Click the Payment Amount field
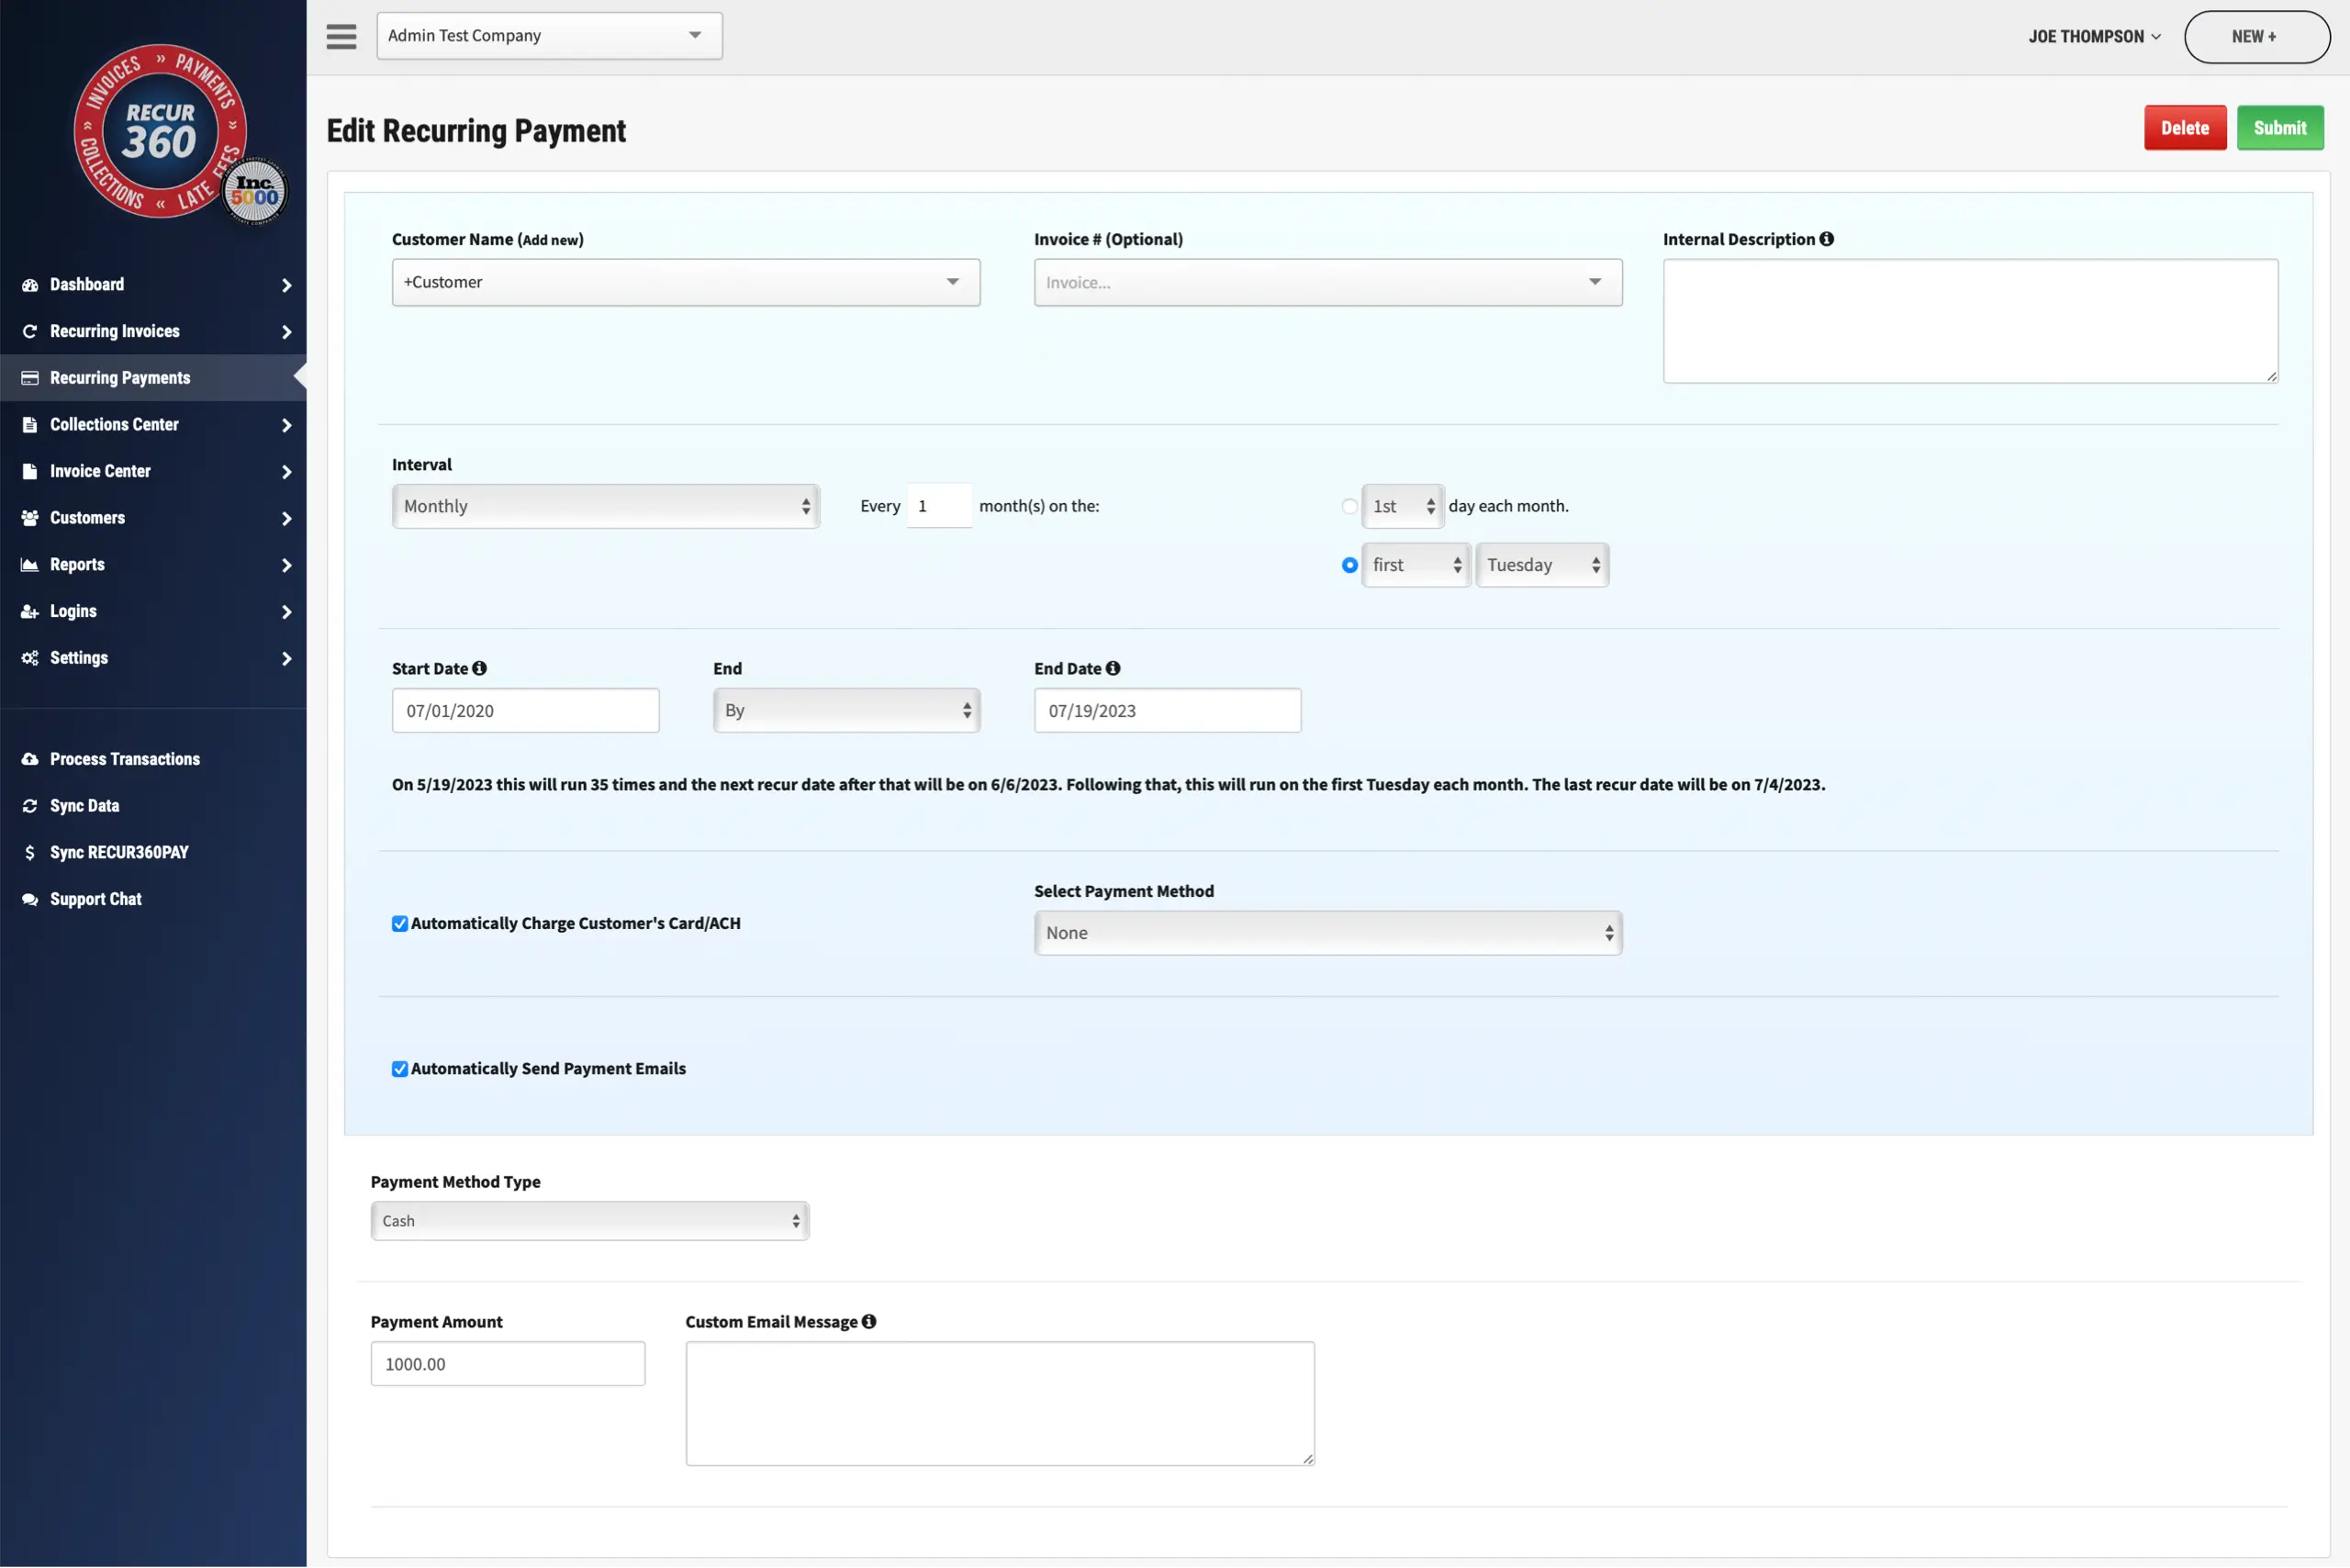The height and width of the screenshot is (1568, 2350). 508,1363
